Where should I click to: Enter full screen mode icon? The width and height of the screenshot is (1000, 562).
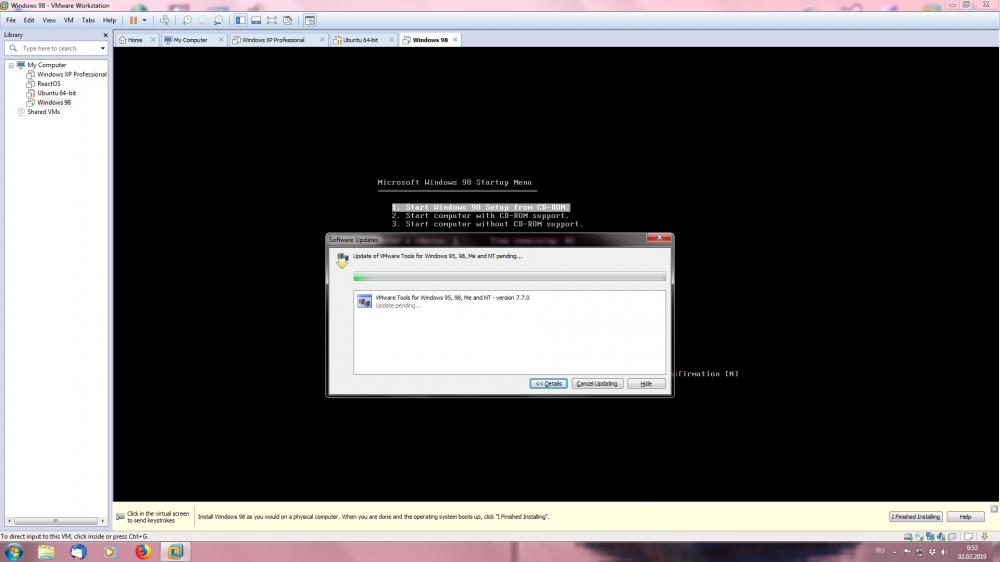point(272,20)
